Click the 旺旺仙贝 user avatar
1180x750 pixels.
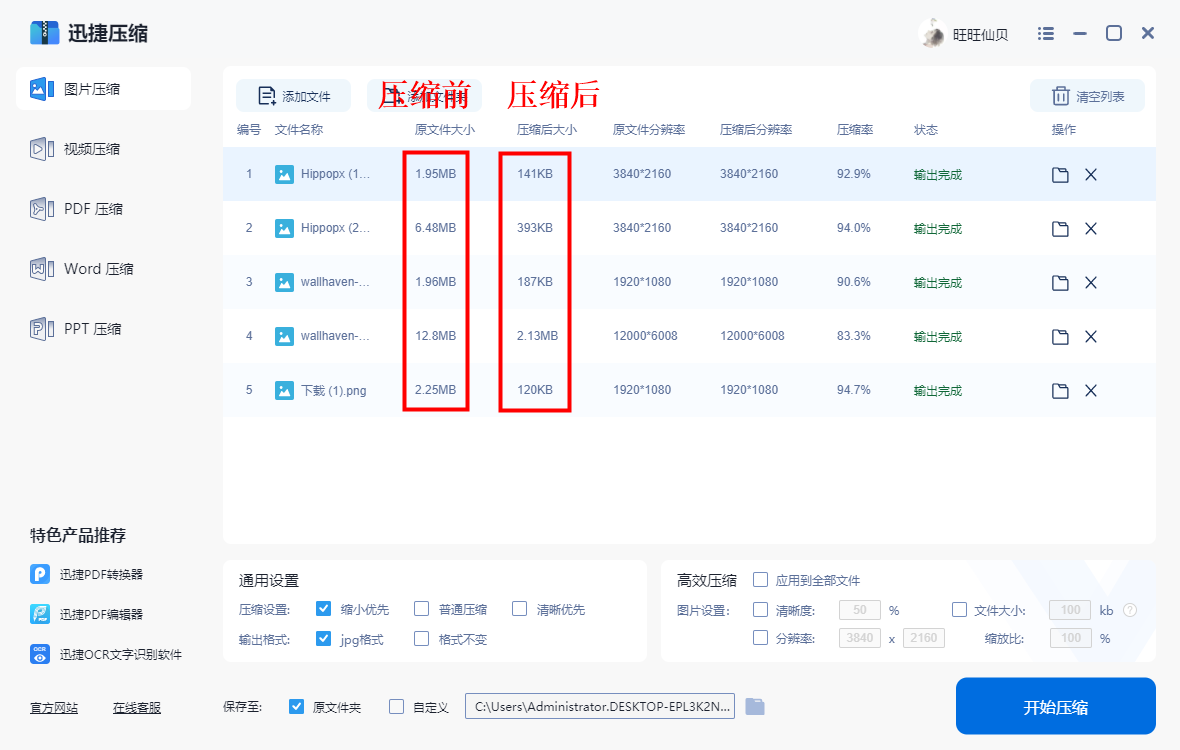coord(931,32)
